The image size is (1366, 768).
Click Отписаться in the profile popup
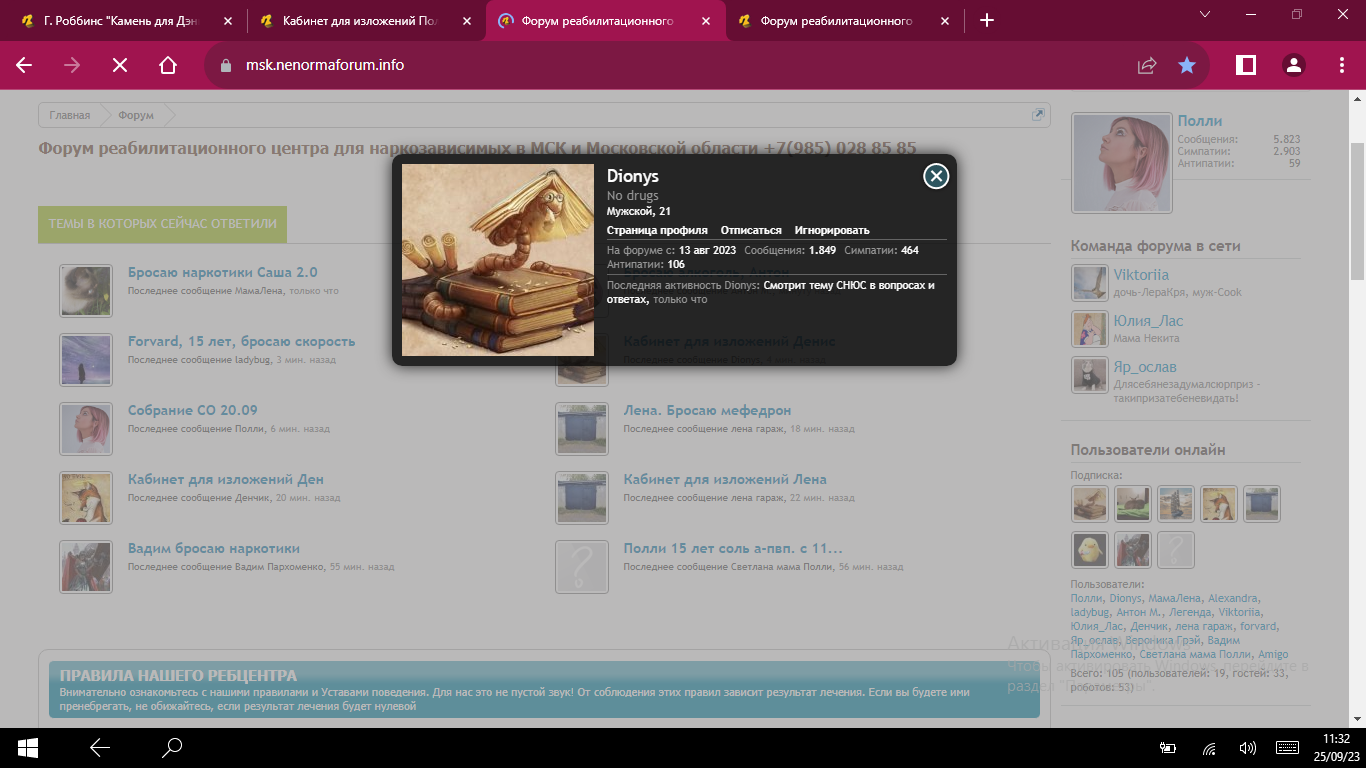coord(751,230)
